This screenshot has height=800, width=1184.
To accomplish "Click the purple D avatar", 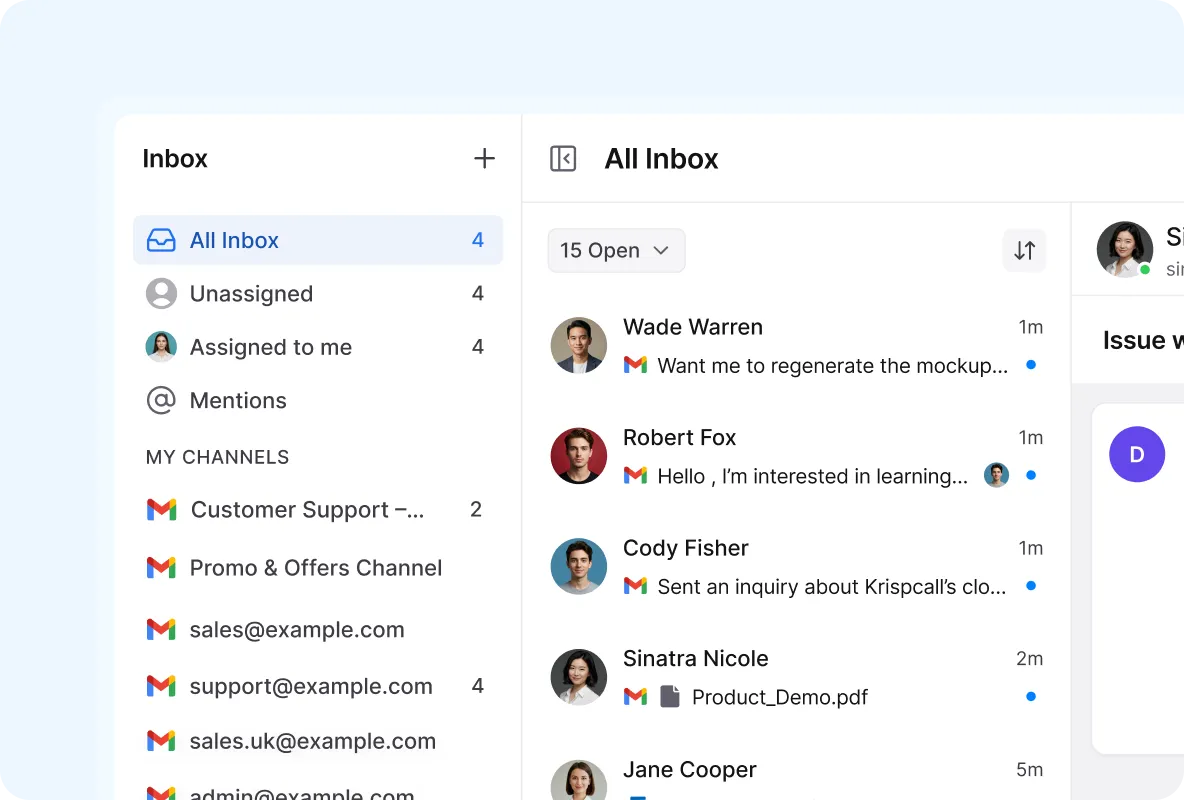I will click(x=1137, y=455).
